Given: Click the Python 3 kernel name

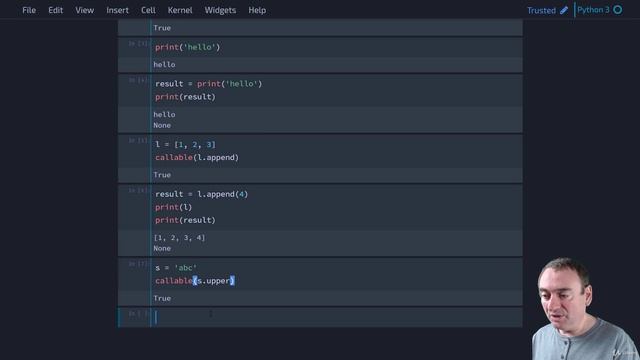Looking at the screenshot, I should (x=593, y=10).
